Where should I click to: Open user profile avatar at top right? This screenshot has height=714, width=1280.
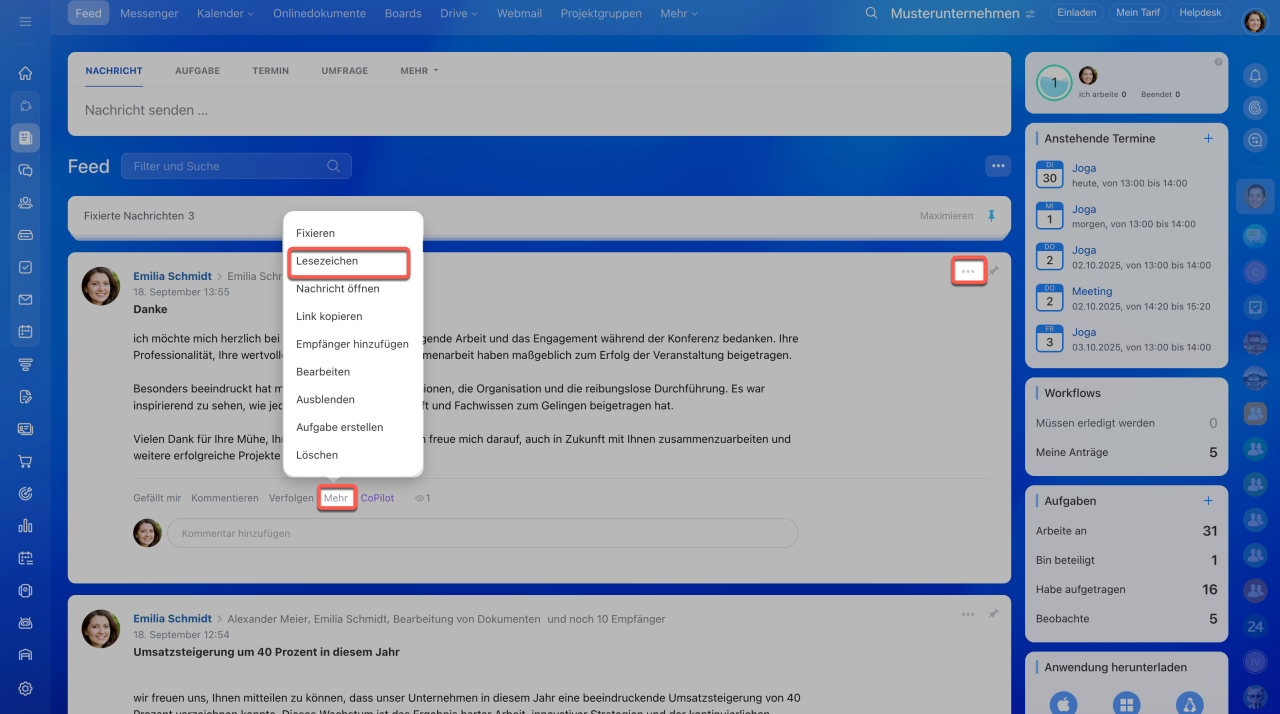point(1254,21)
